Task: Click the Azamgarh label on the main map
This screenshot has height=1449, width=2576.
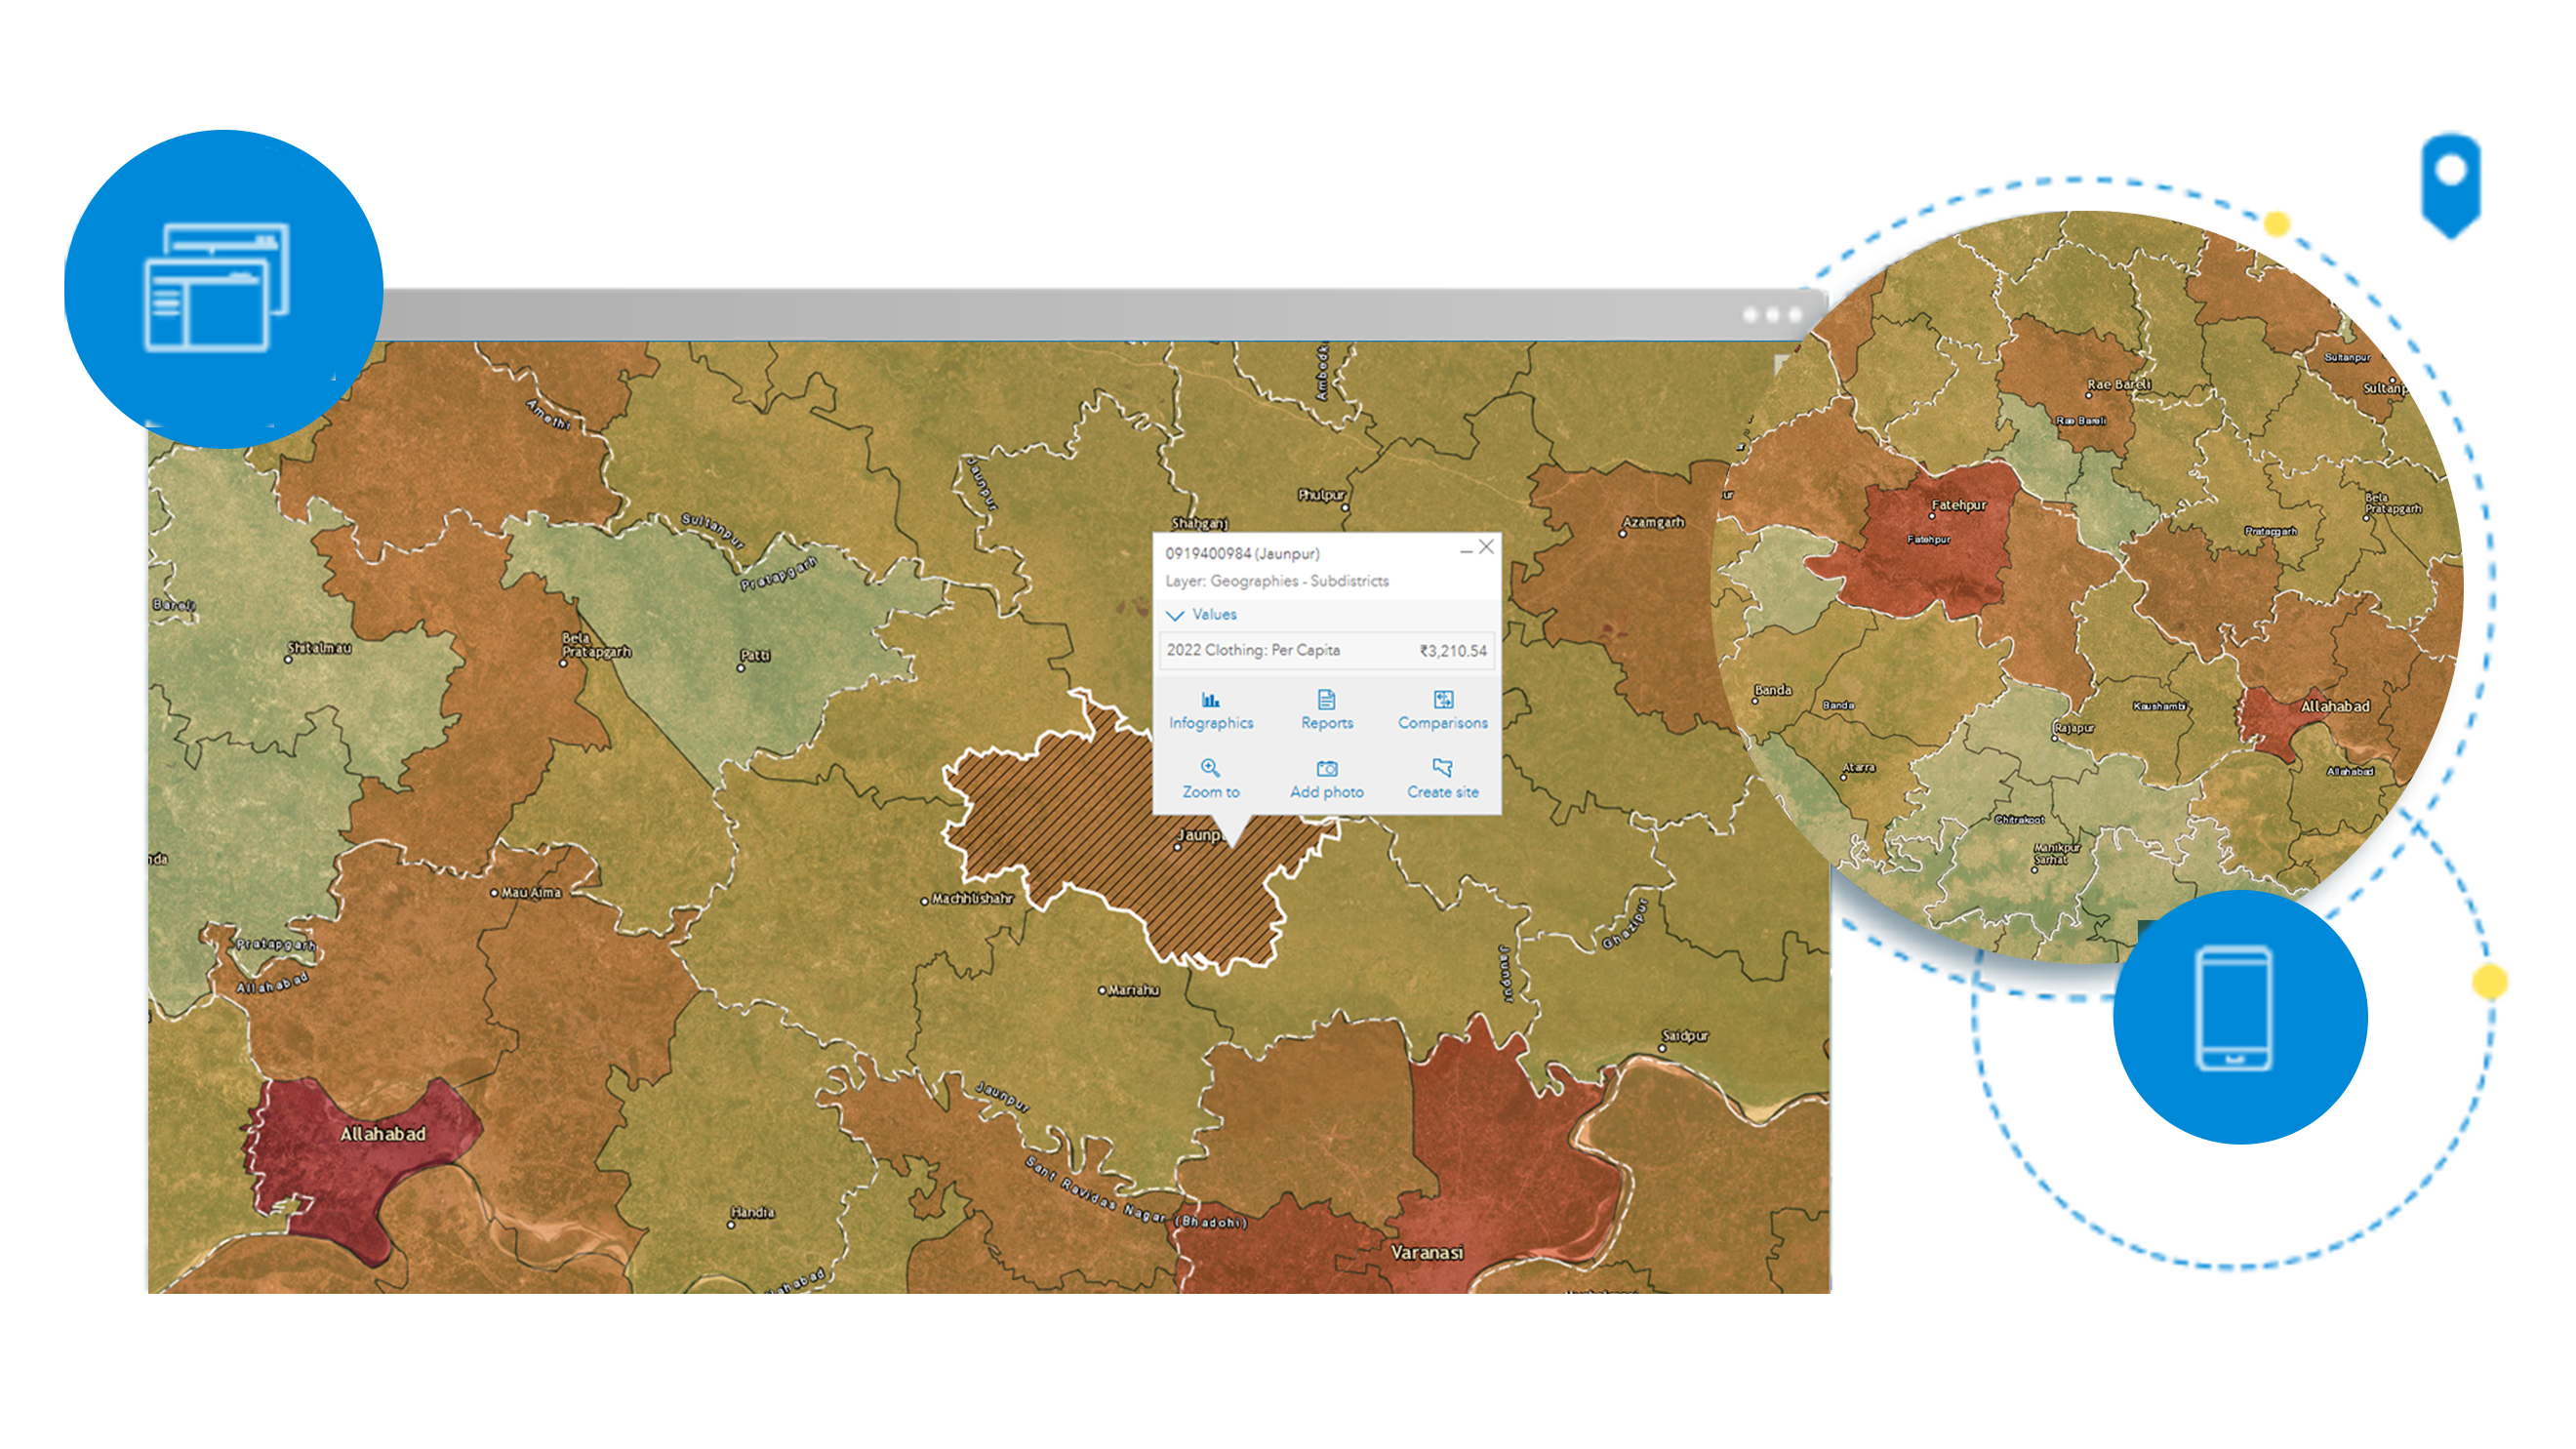Action: [x=1653, y=522]
